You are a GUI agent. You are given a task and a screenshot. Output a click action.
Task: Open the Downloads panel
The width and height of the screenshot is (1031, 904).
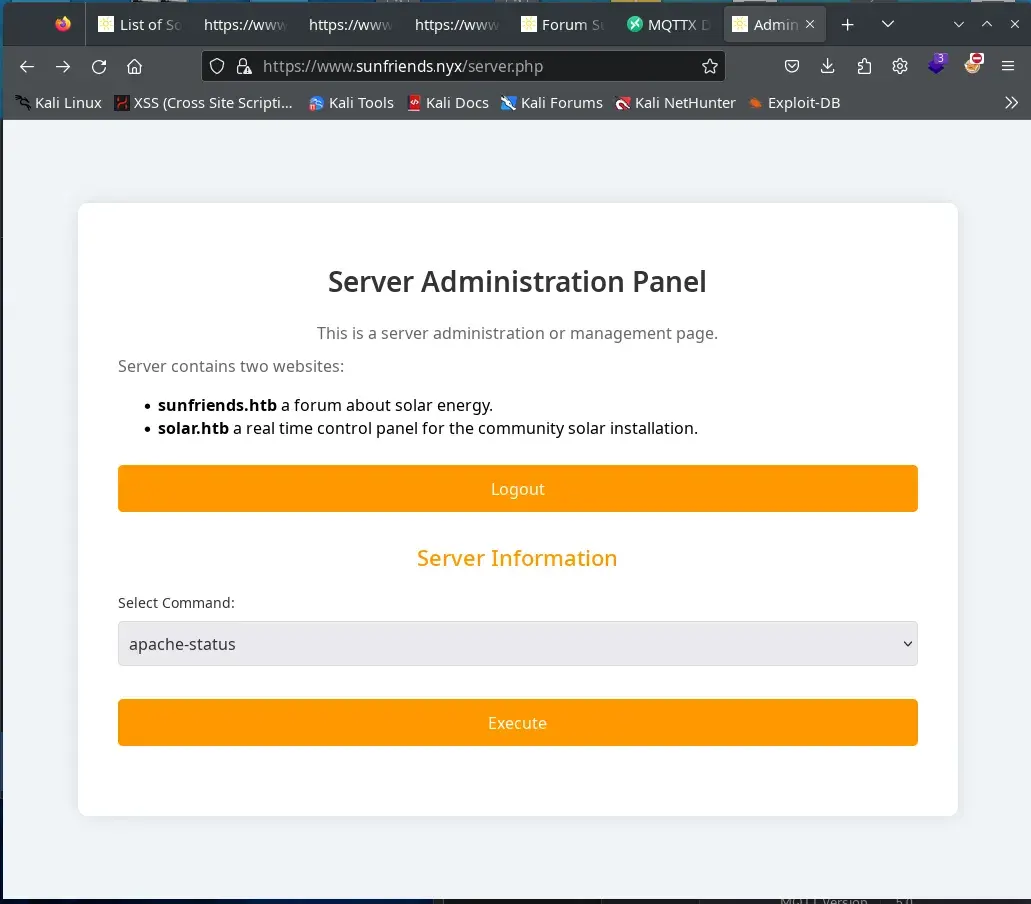(828, 66)
